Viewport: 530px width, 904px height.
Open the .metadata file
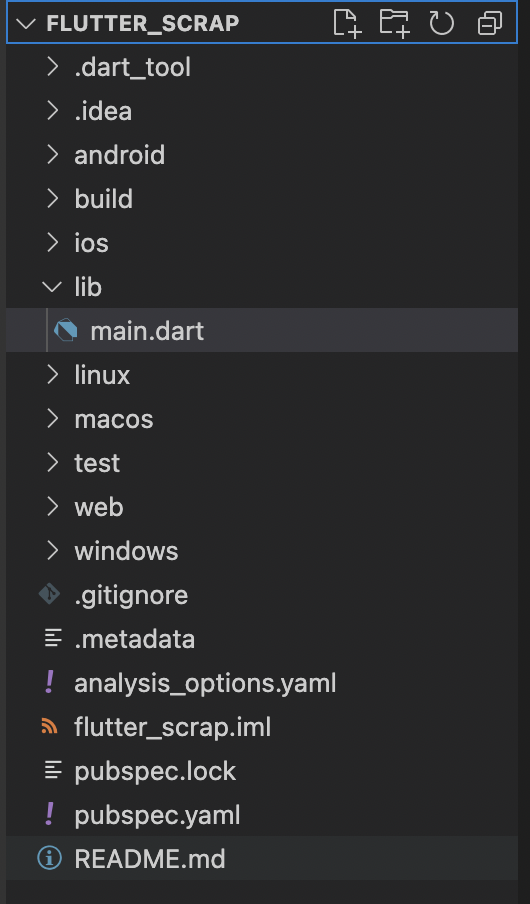click(x=262, y=638)
